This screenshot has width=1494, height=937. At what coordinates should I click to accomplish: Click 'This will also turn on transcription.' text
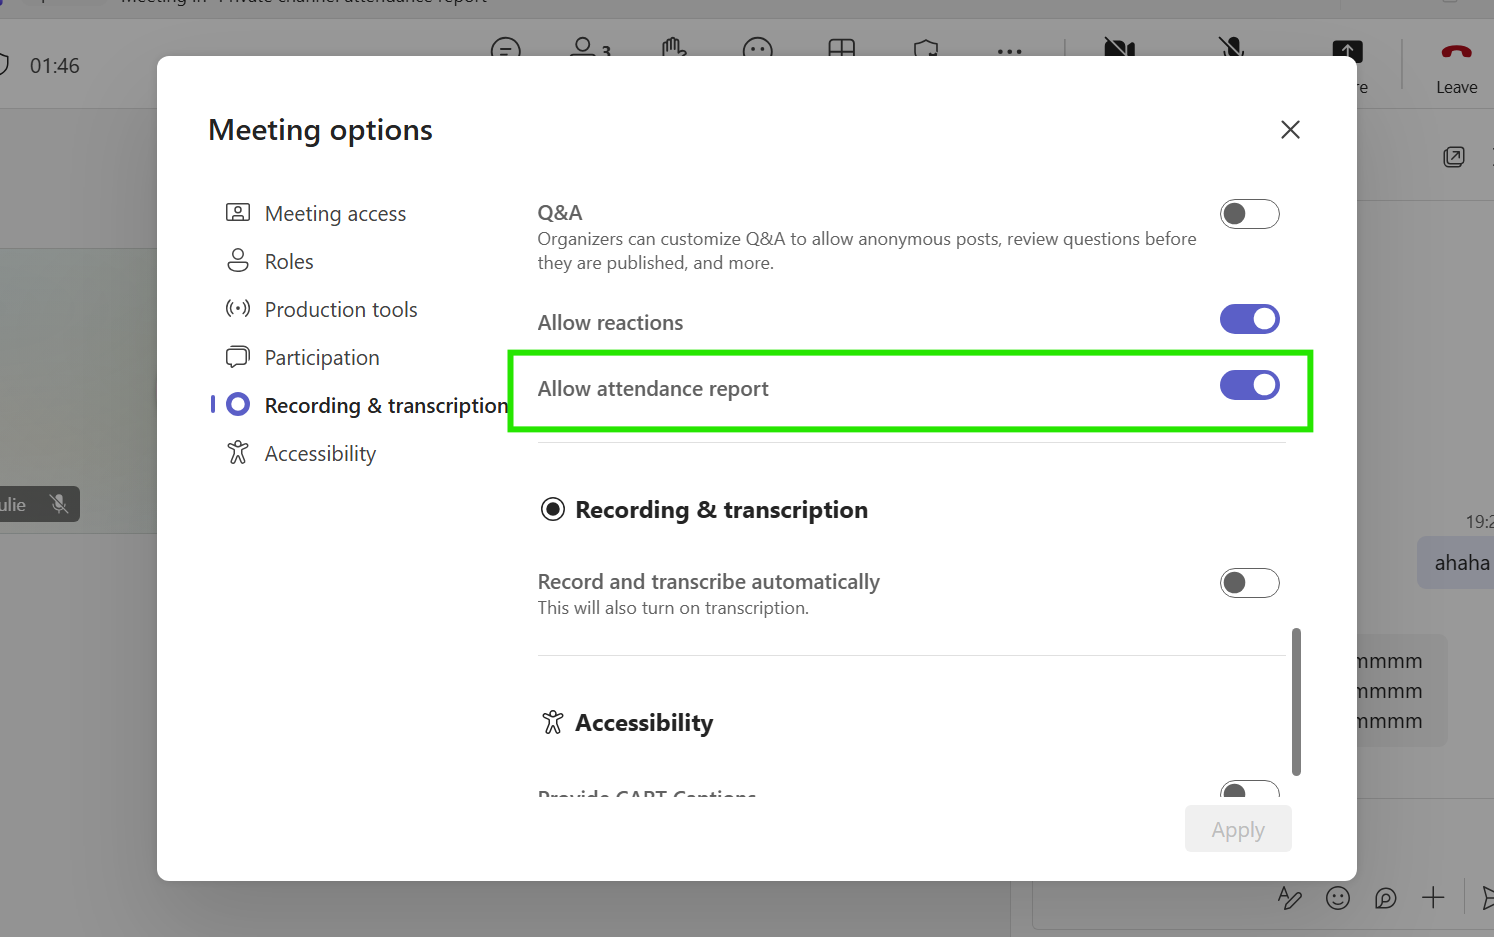673,608
